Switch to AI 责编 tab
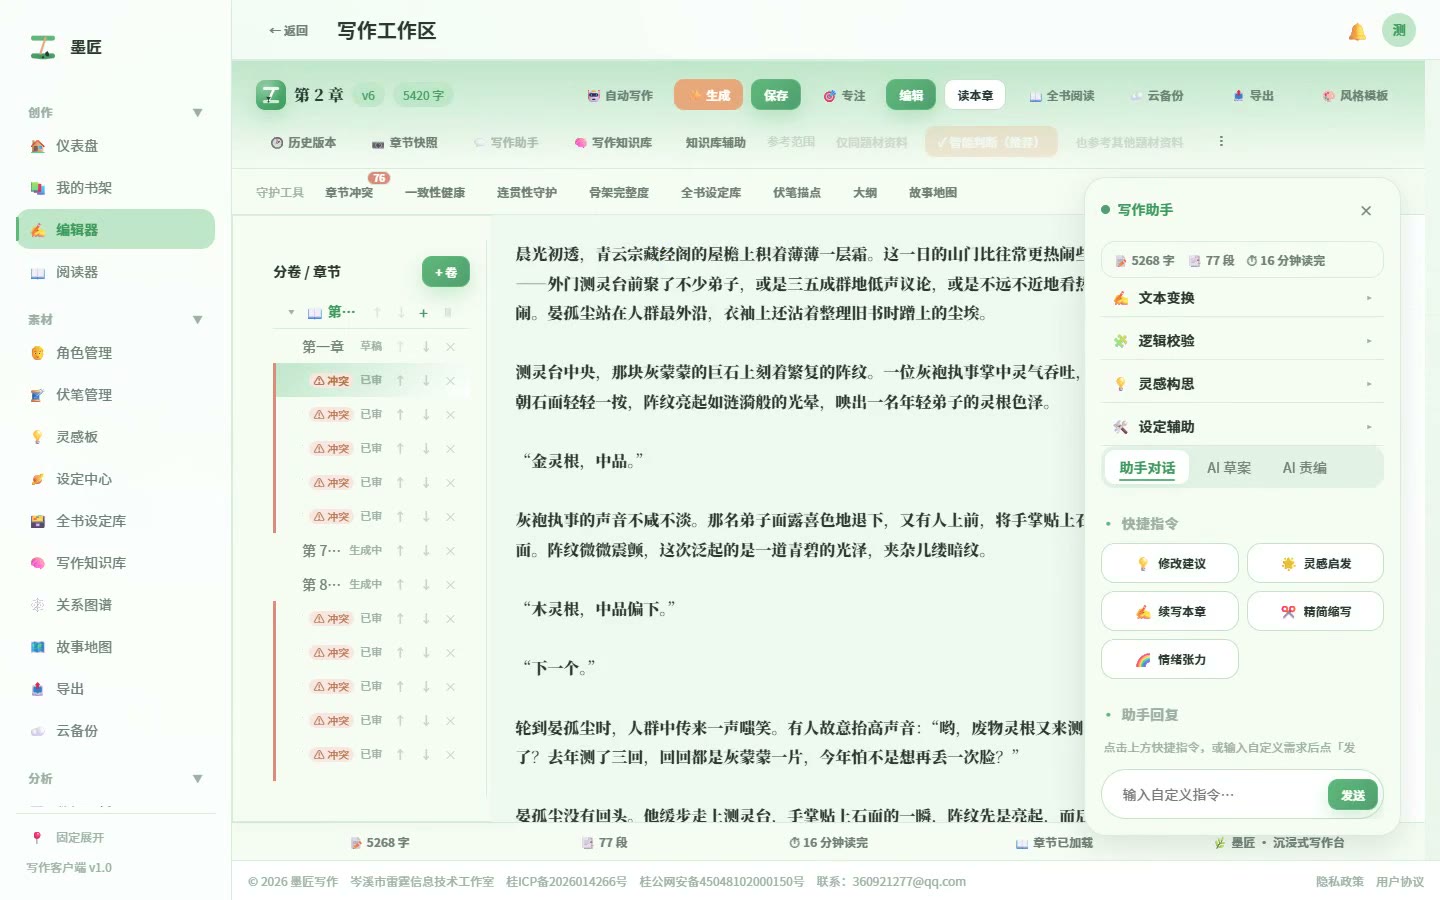The height and width of the screenshot is (900, 1440). coord(1305,468)
